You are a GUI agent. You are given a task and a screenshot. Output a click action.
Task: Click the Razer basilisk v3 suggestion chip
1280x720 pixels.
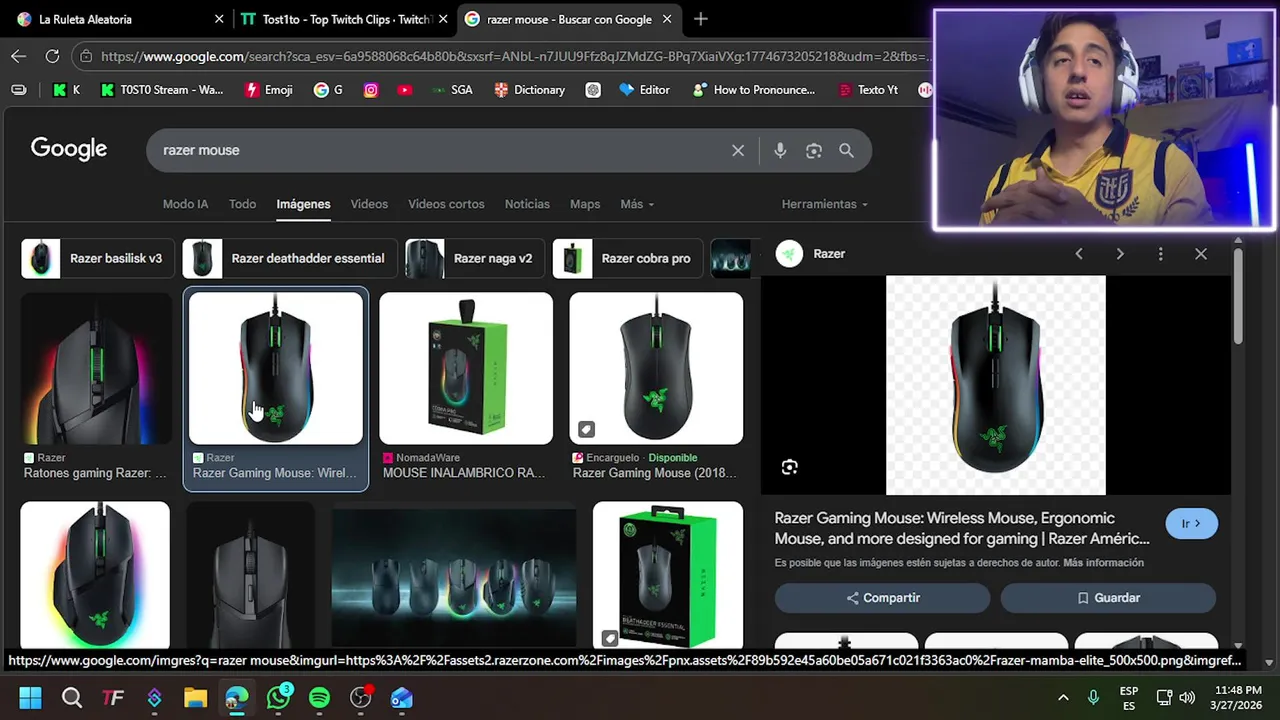98,258
